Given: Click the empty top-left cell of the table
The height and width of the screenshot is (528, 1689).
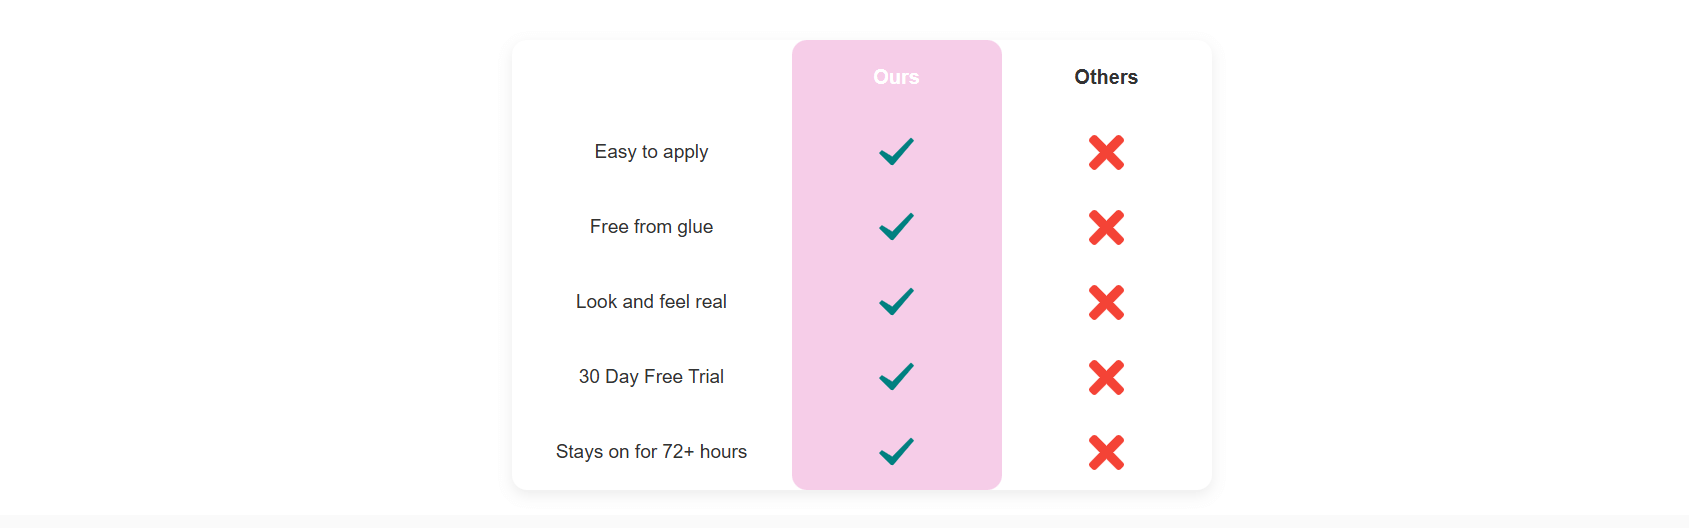Looking at the screenshot, I should pos(651,77).
